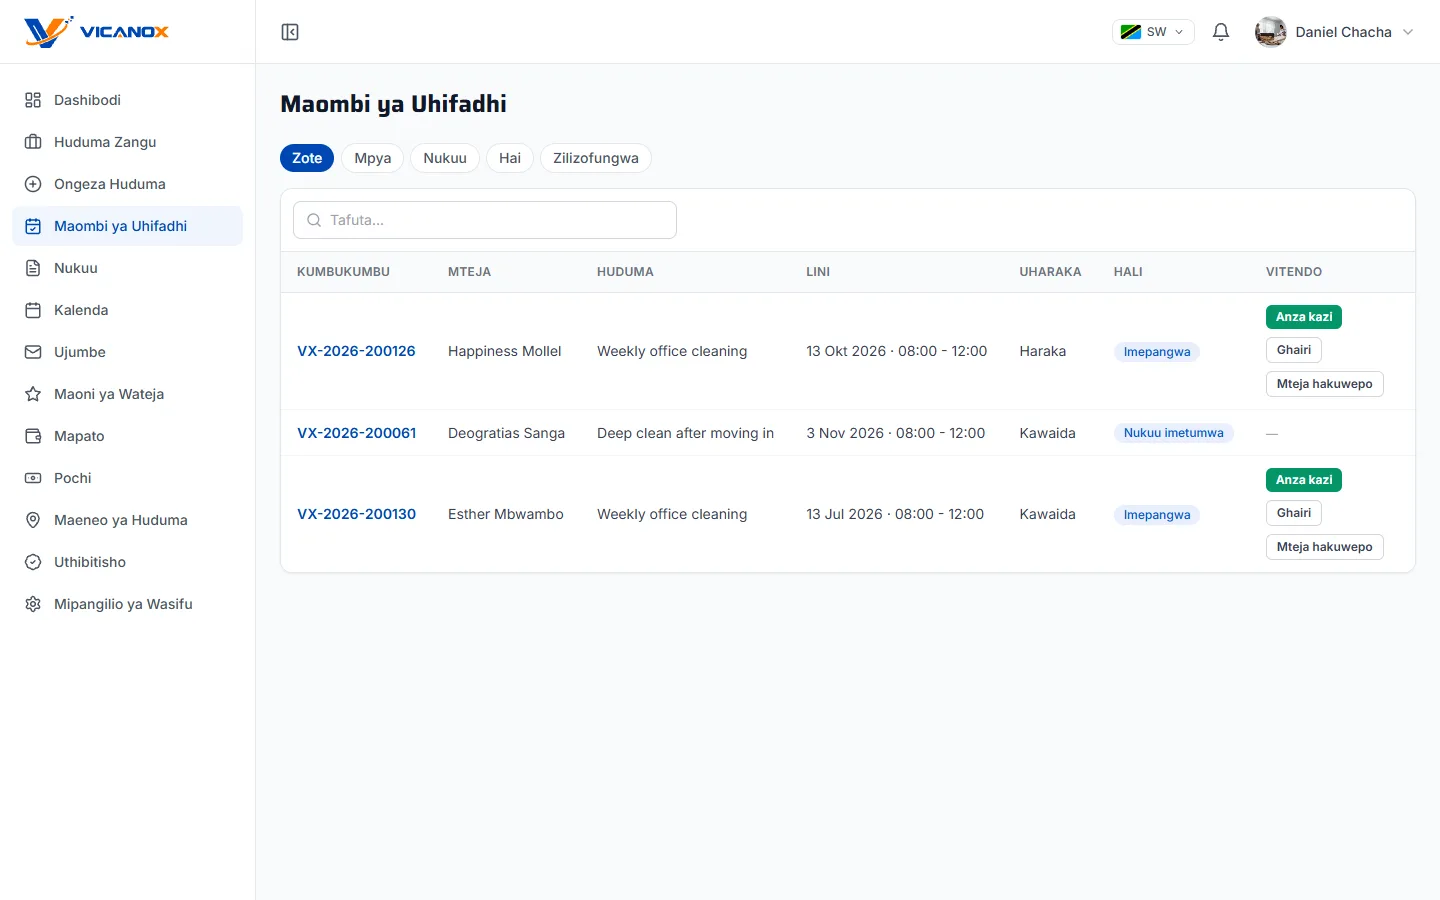Click the Mipangilio ya Wasifu gear icon
Image resolution: width=1440 pixels, height=900 pixels.
pyautogui.click(x=33, y=604)
